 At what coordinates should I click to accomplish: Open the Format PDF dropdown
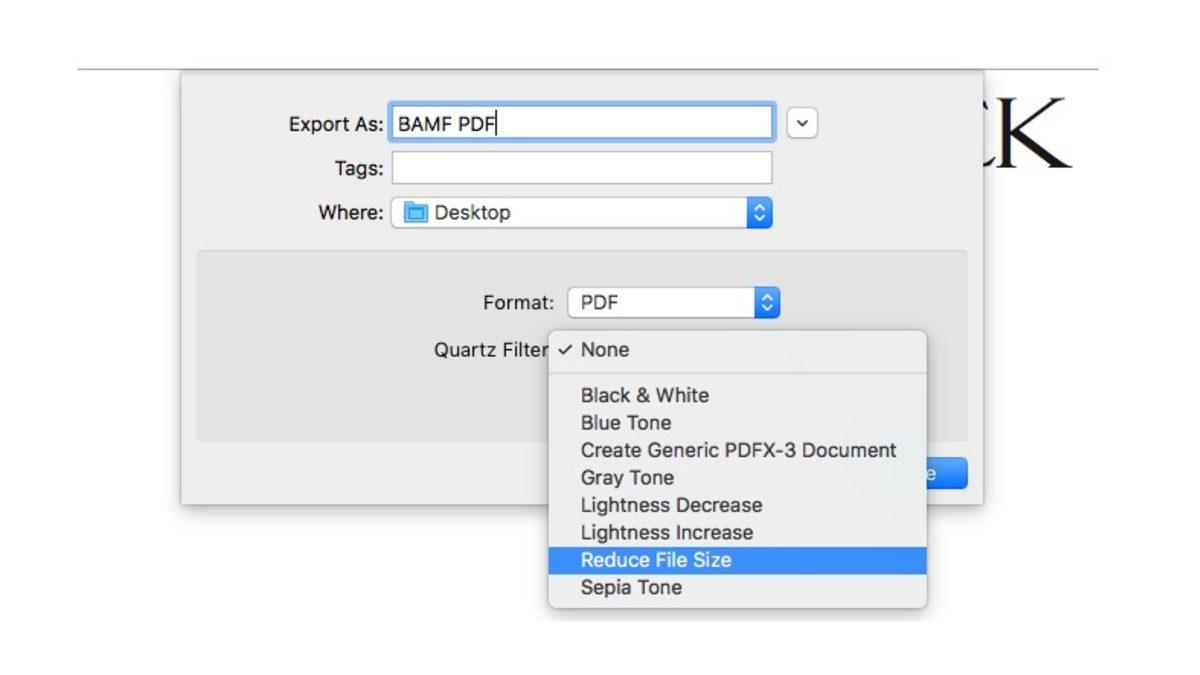click(x=672, y=303)
